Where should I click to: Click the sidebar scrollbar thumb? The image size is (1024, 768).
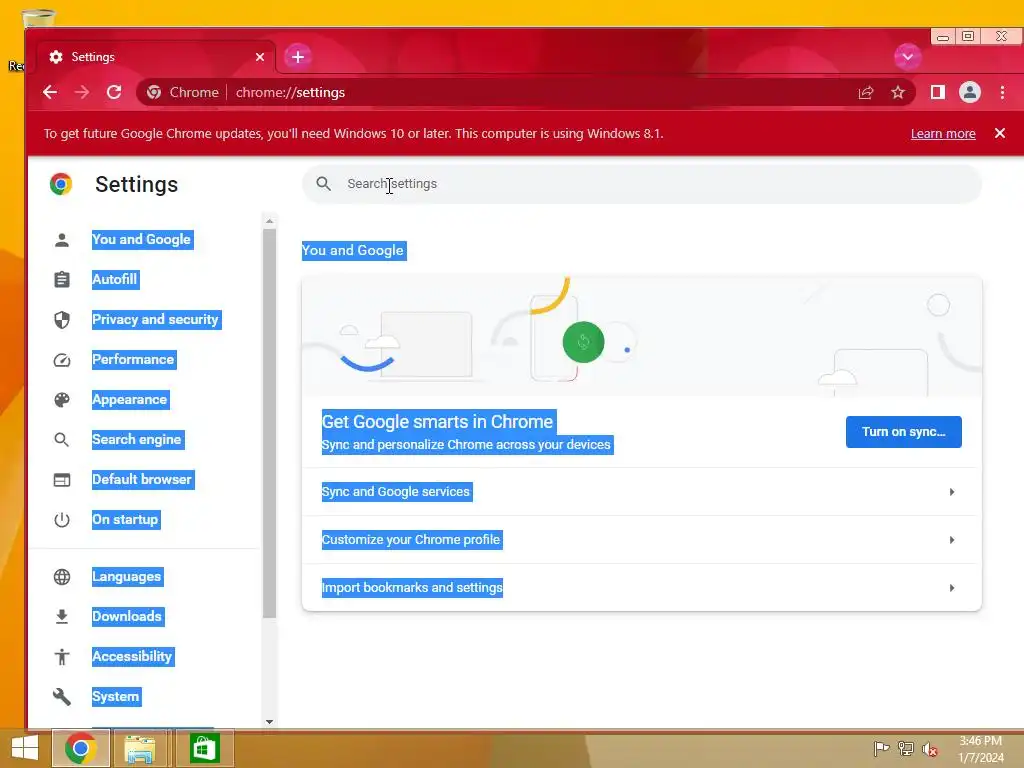click(x=269, y=423)
